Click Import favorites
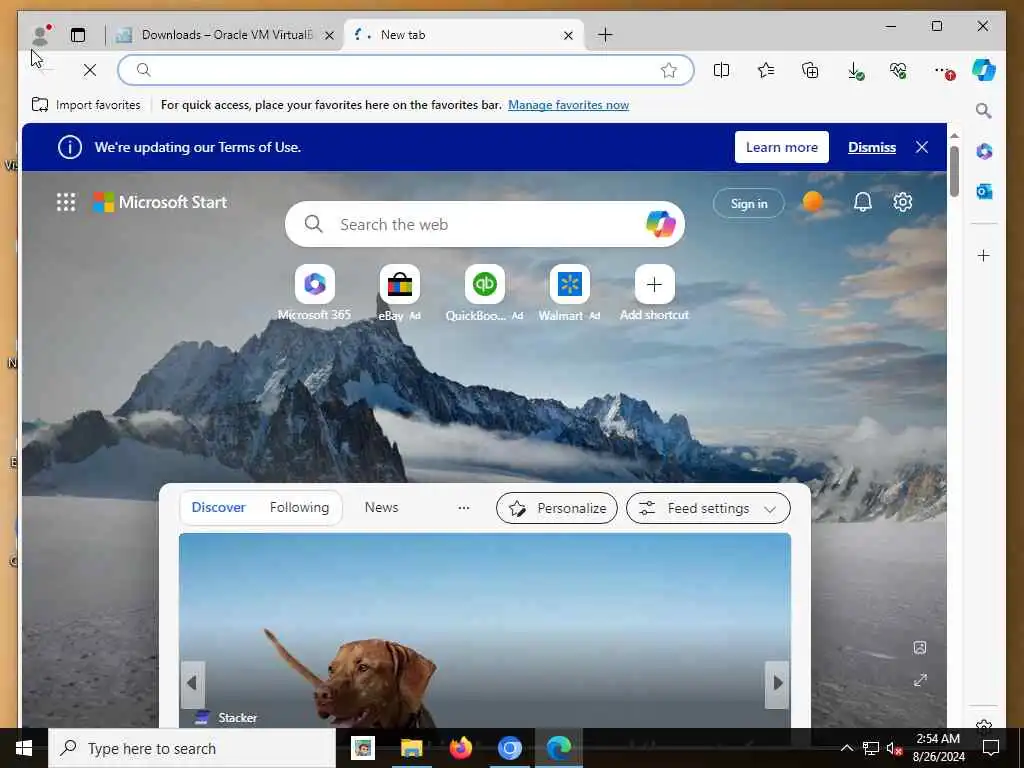 (86, 105)
